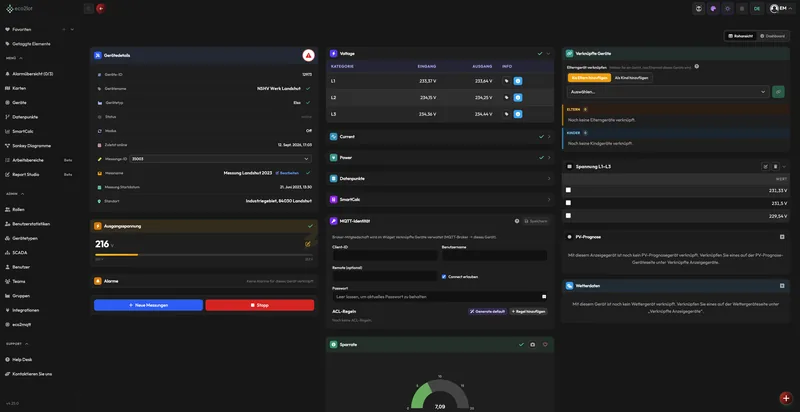
Task: Open the EM user menu
Action: tap(779, 8)
